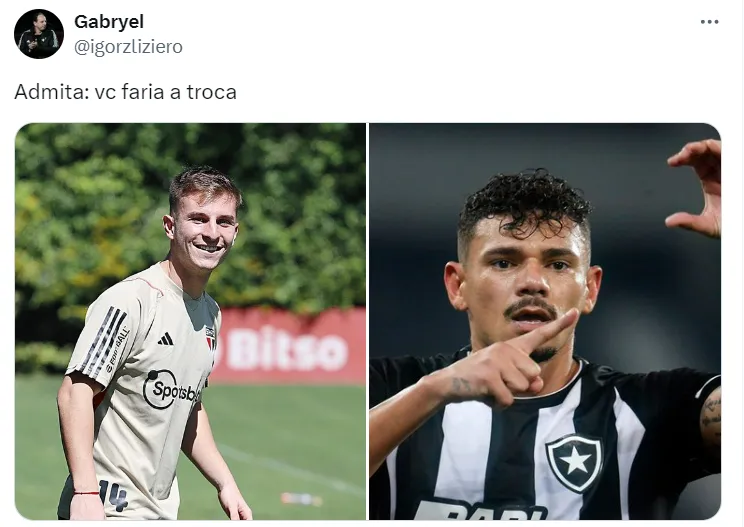Visit the Gabryel display name link
This screenshot has width=744, height=527.
pyautogui.click(x=109, y=22)
